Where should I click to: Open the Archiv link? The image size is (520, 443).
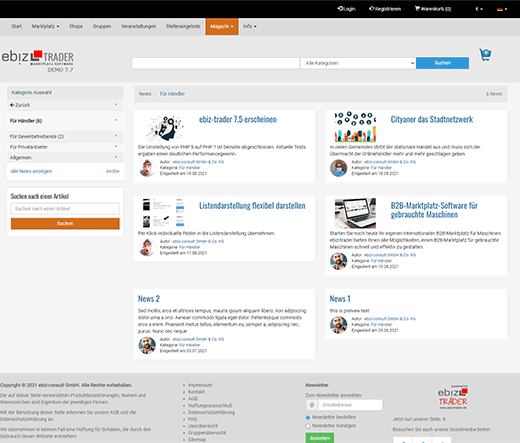pyautogui.click(x=113, y=171)
